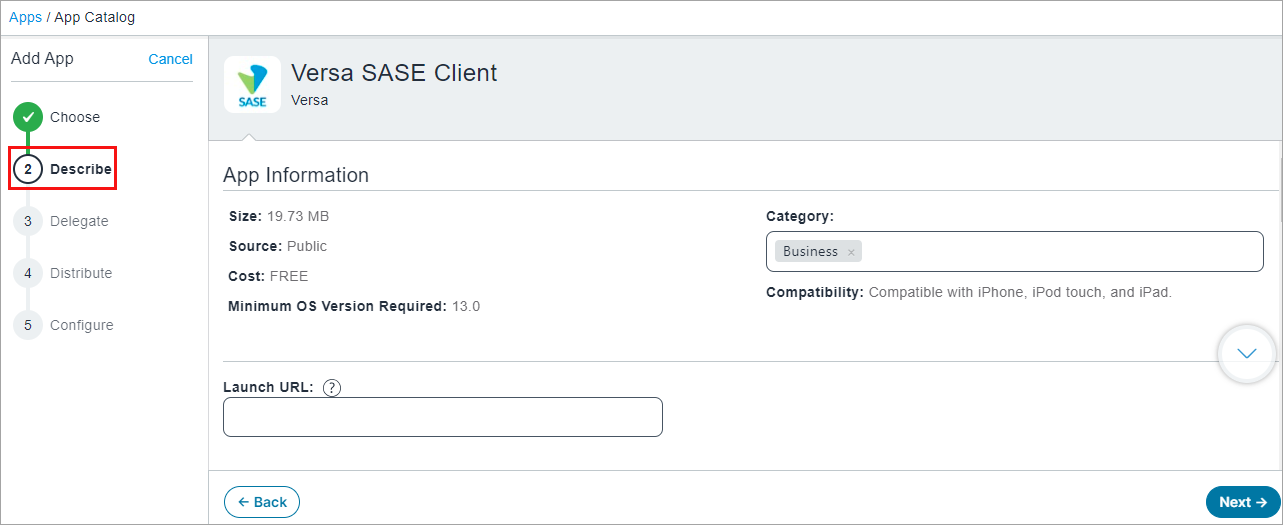Click the step 5 Configure circle
This screenshot has height=525, width=1283.
point(28,325)
